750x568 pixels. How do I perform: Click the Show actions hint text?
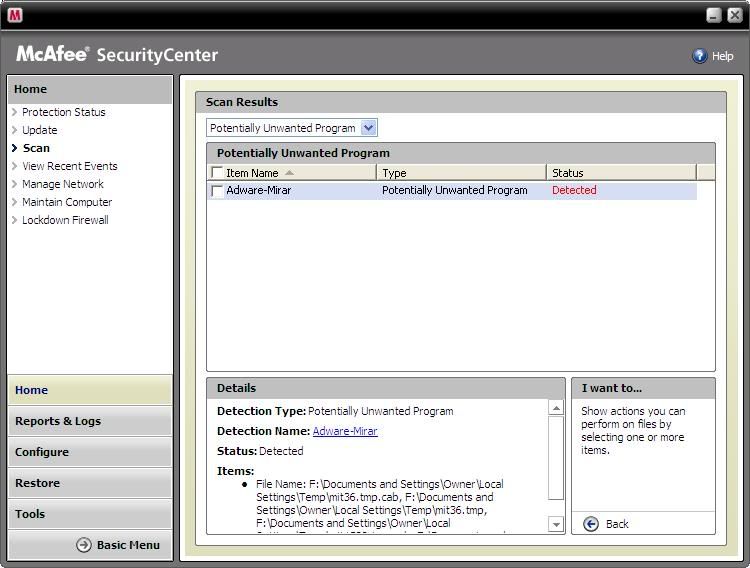pyautogui.click(x=633, y=431)
